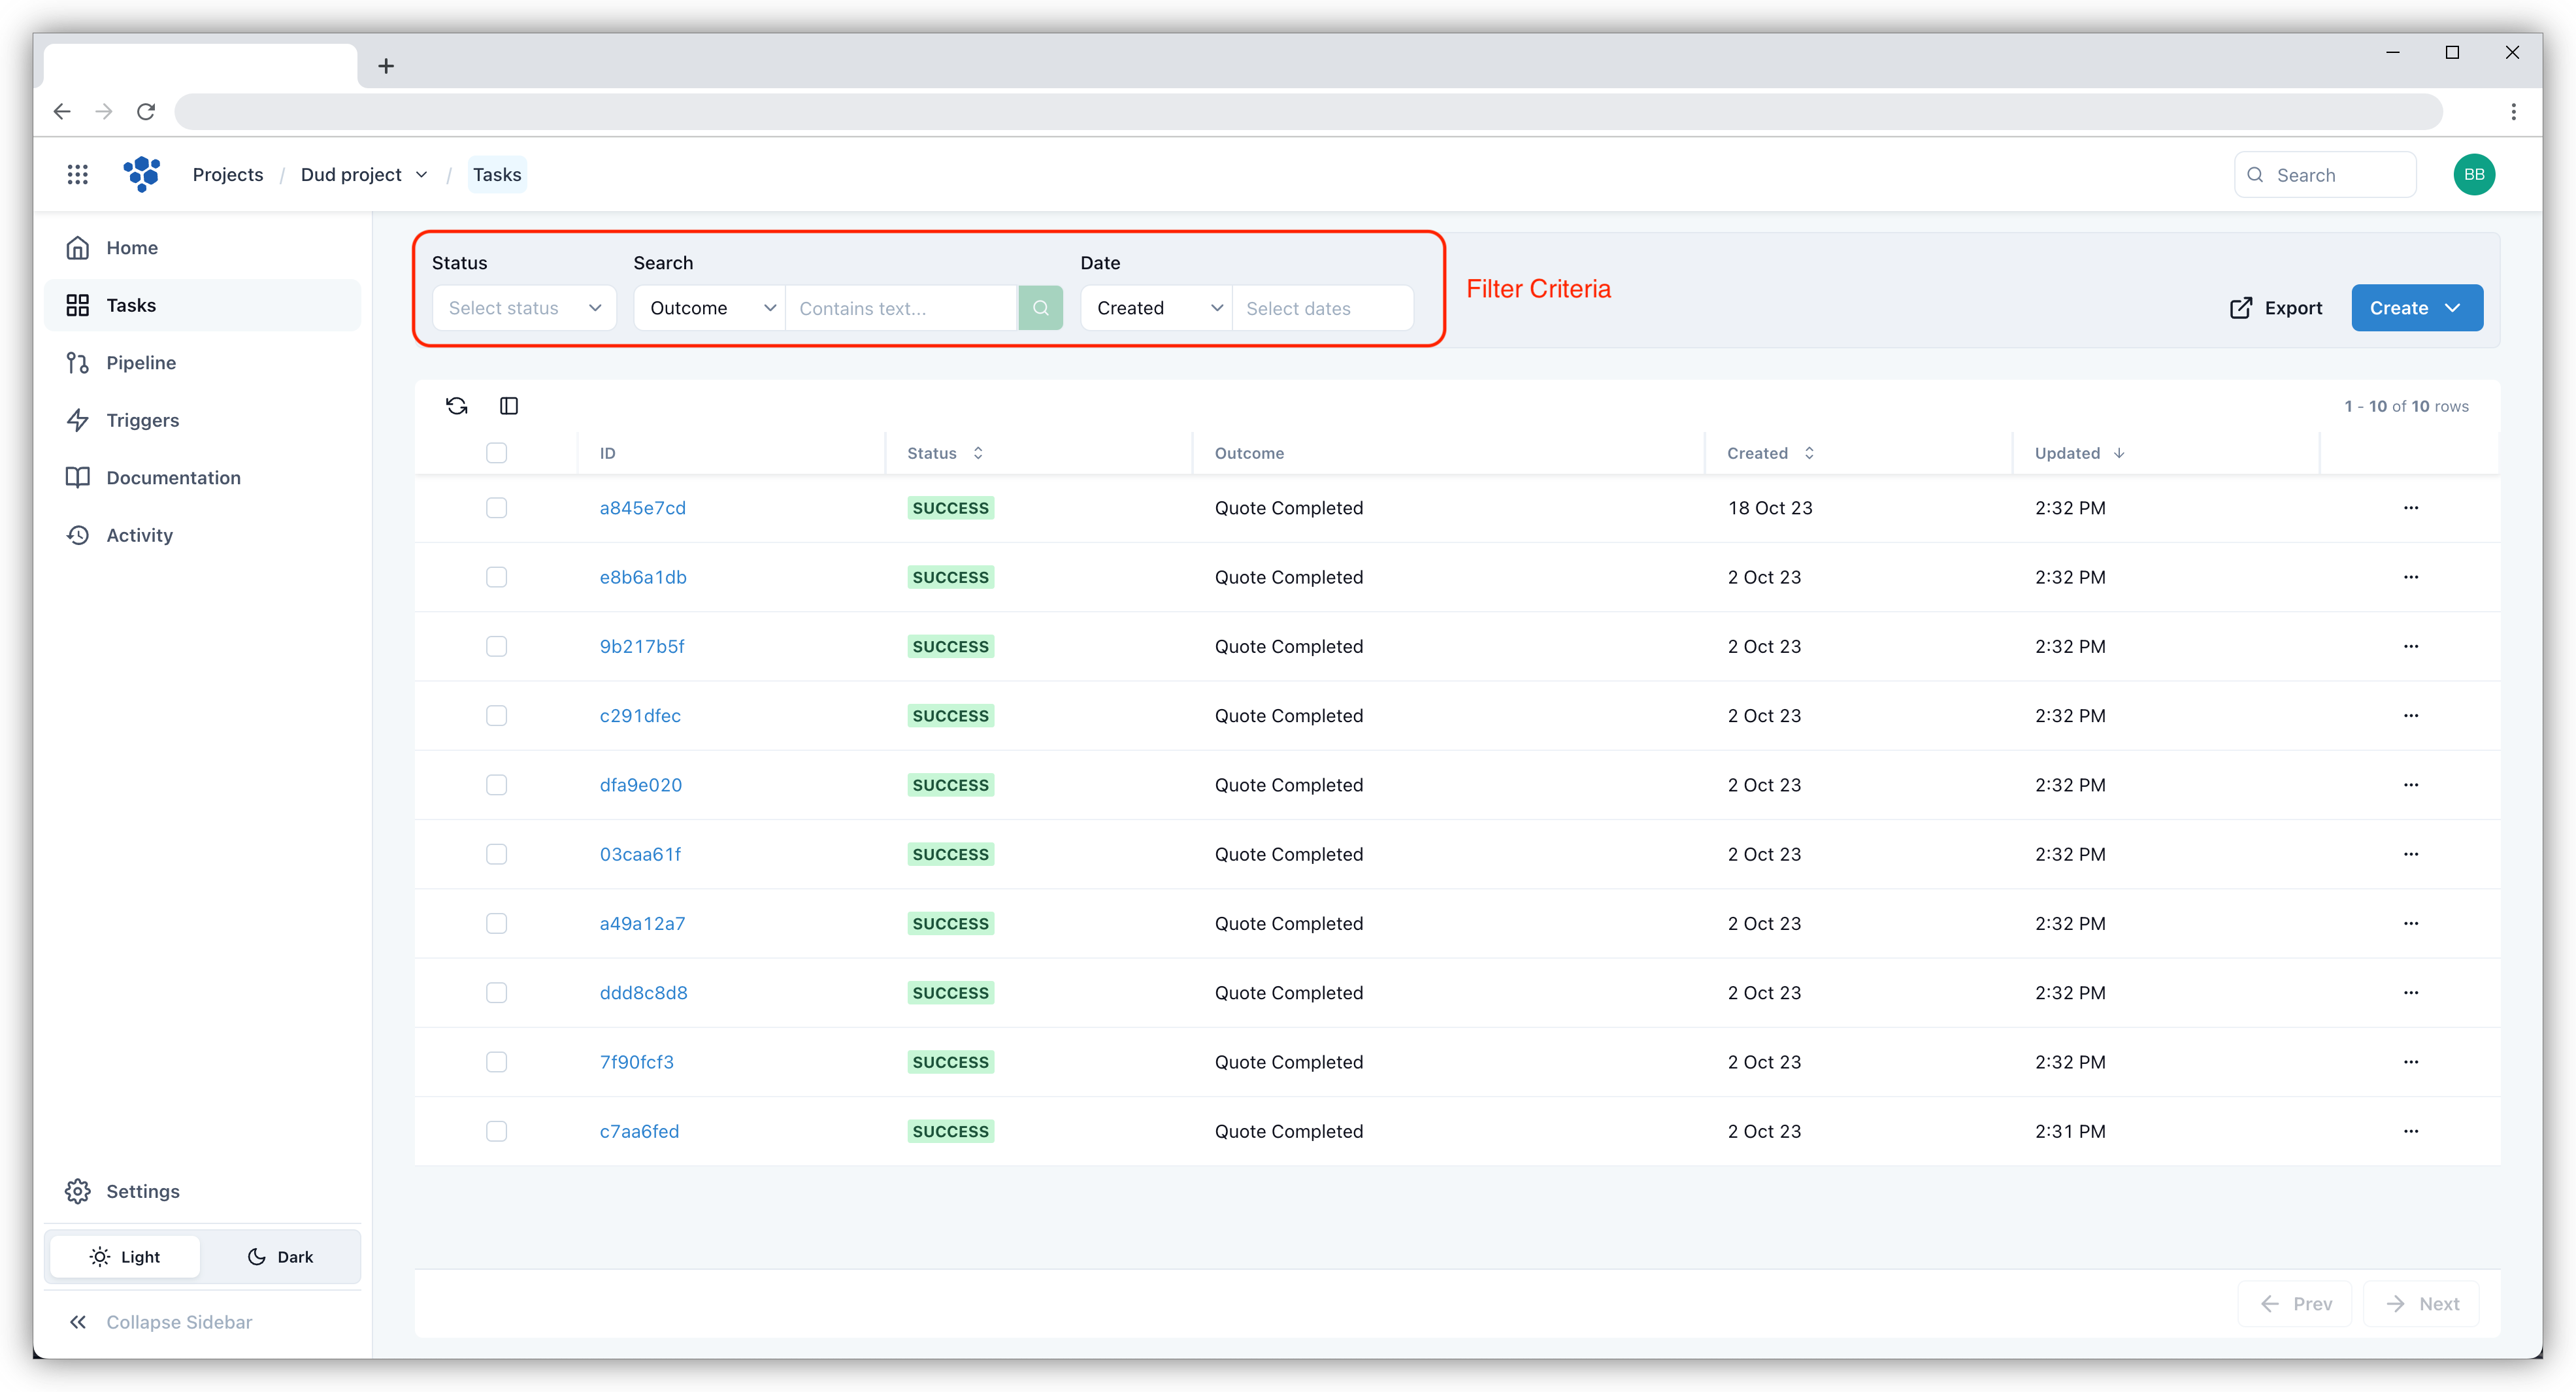The width and height of the screenshot is (2576, 1392).
Task: Open the column layout toggle icon
Action: pyautogui.click(x=509, y=406)
